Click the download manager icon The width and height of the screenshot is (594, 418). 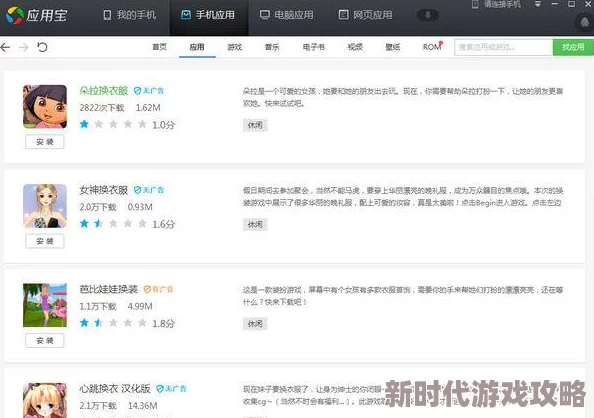point(428,15)
